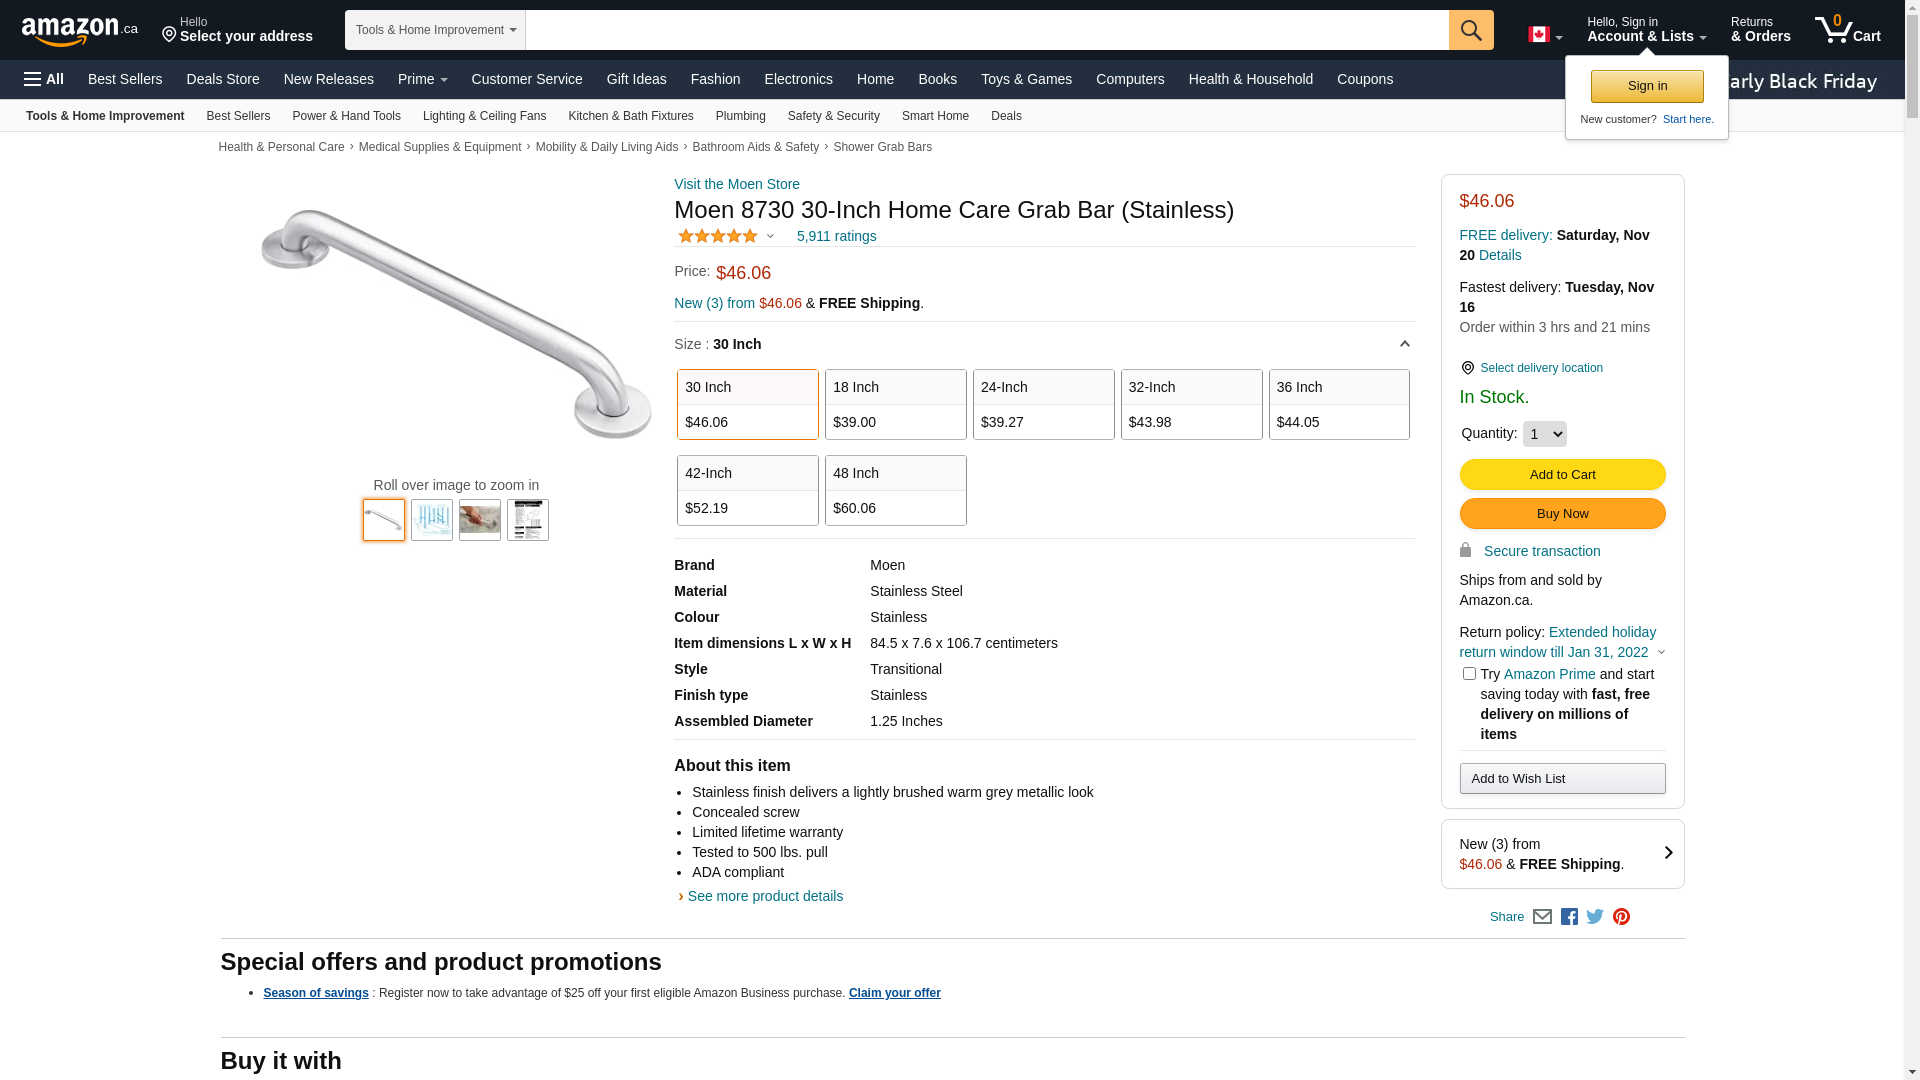Viewport: 1920px width, 1080px height.
Task: Open the Quantity dropdown
Action: (1544, 434)
